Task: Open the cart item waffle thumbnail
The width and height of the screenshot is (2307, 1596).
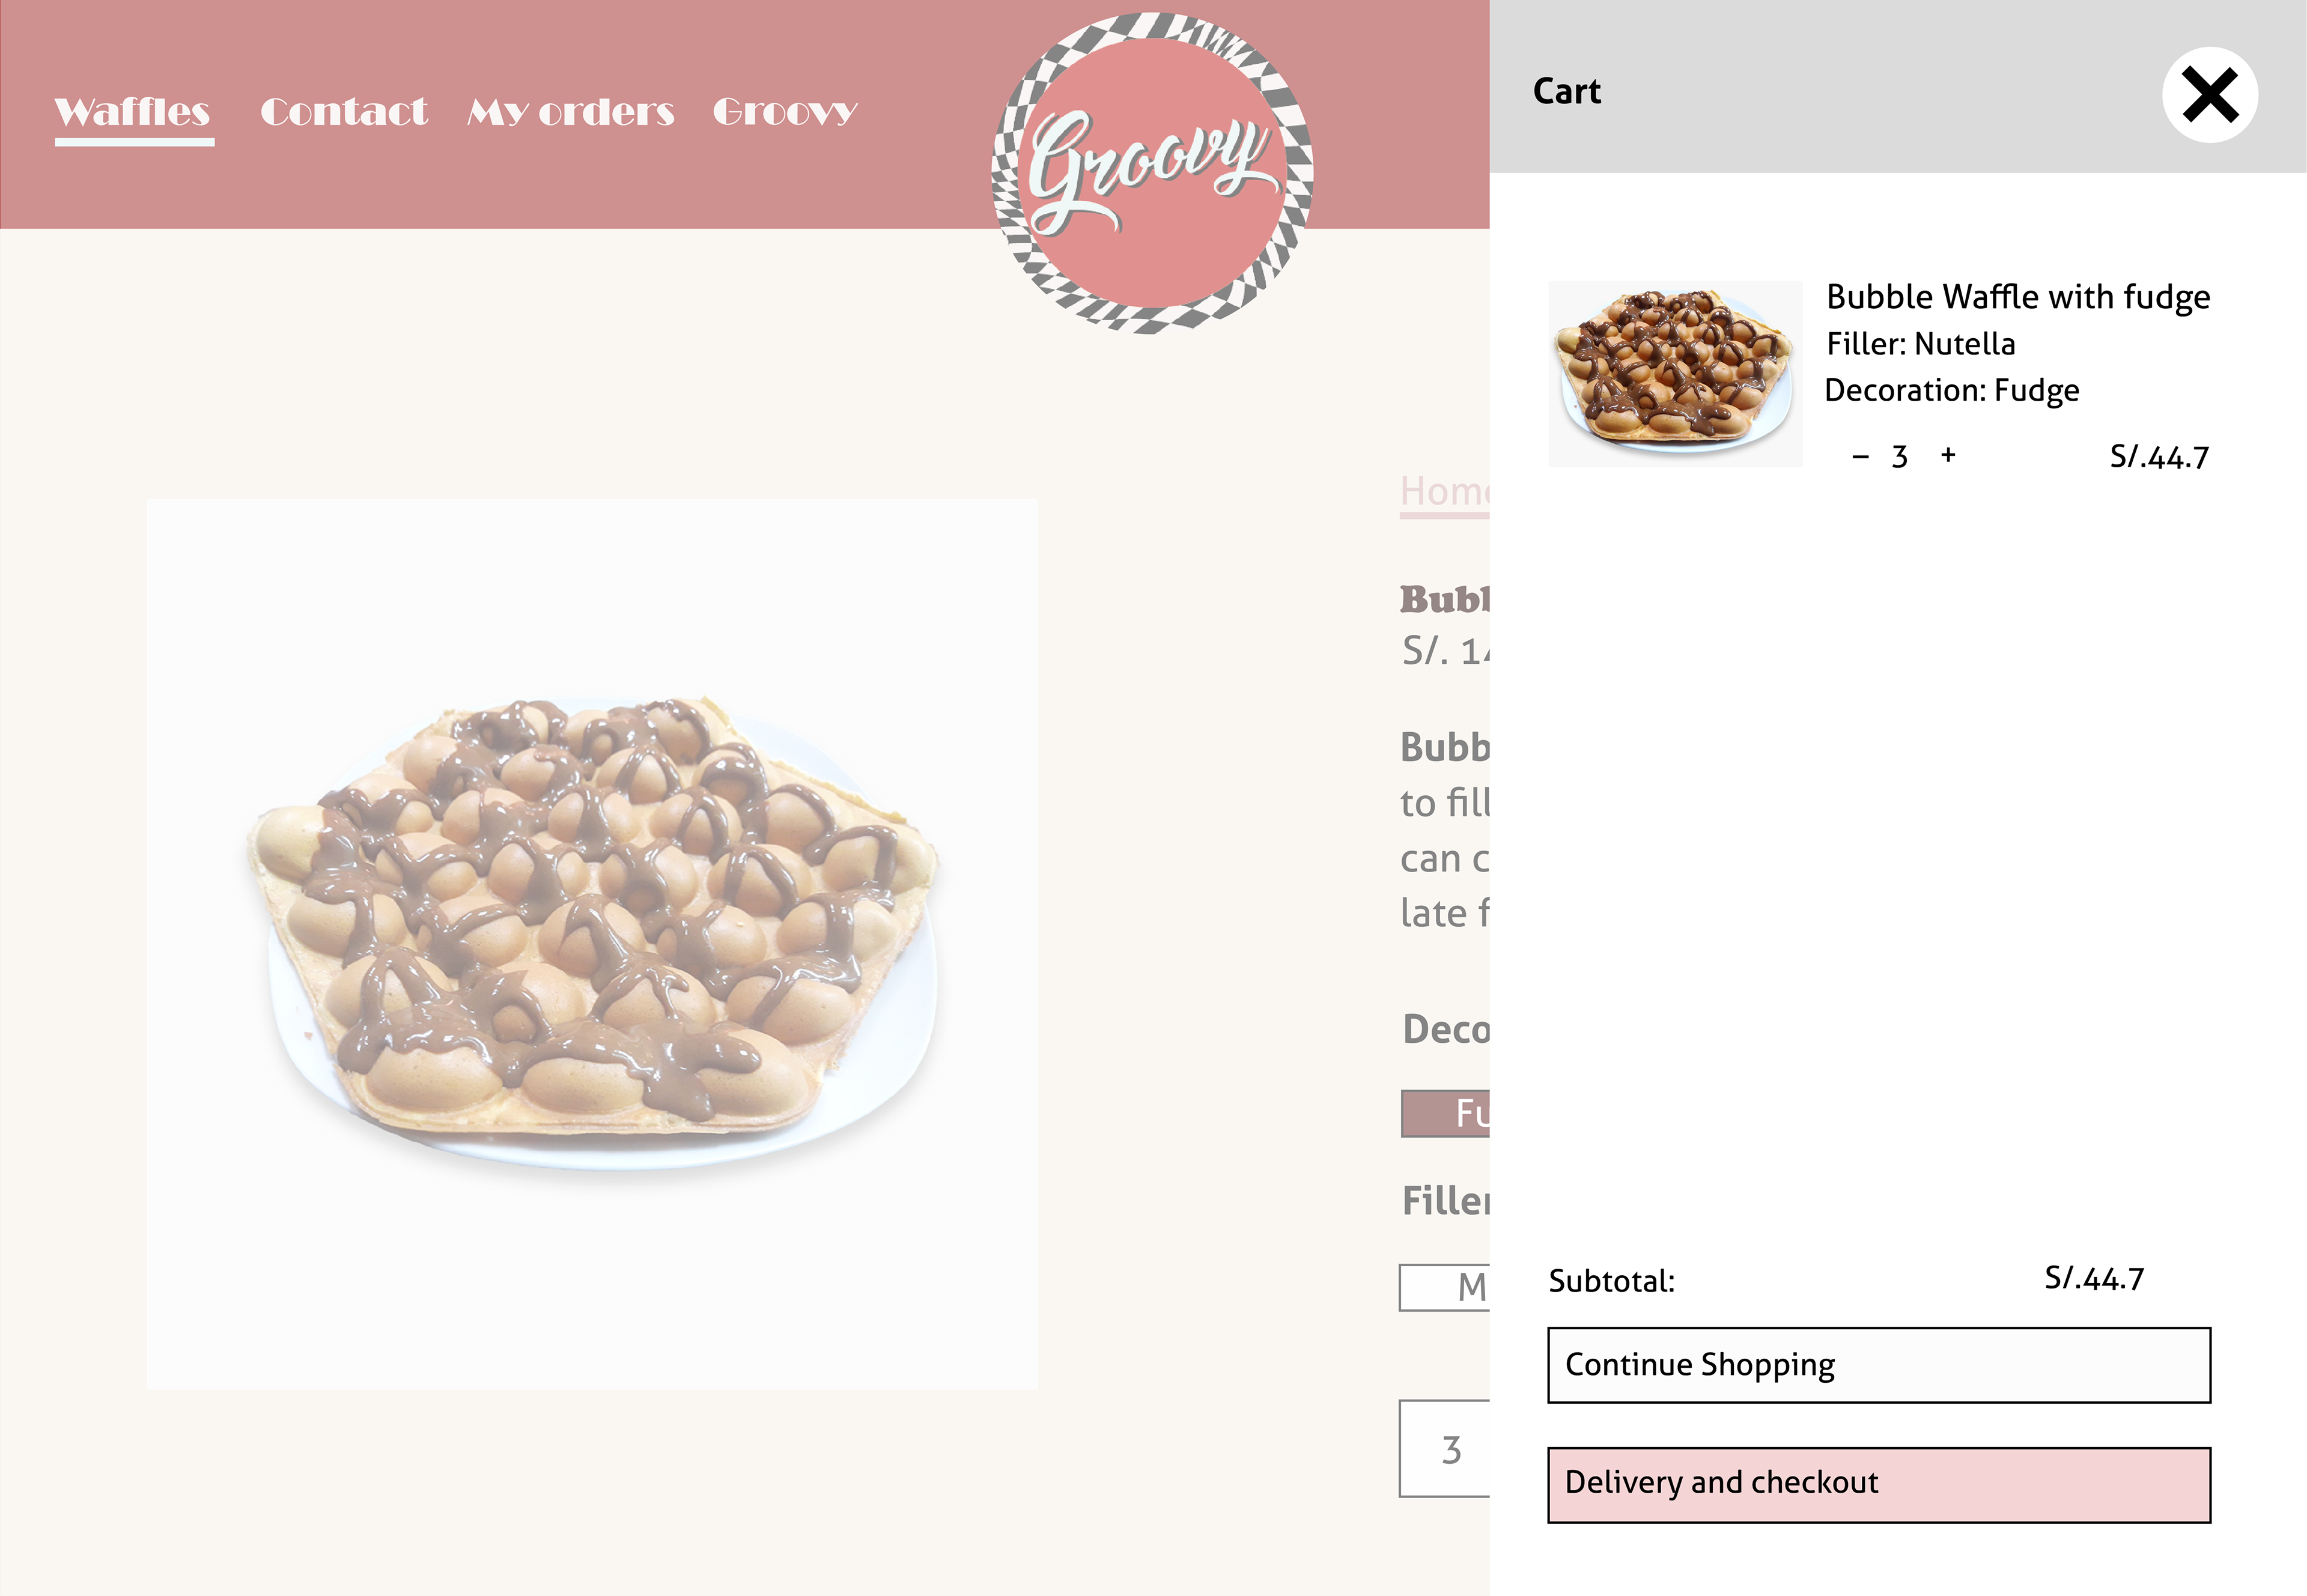Action: point(1675,373)
